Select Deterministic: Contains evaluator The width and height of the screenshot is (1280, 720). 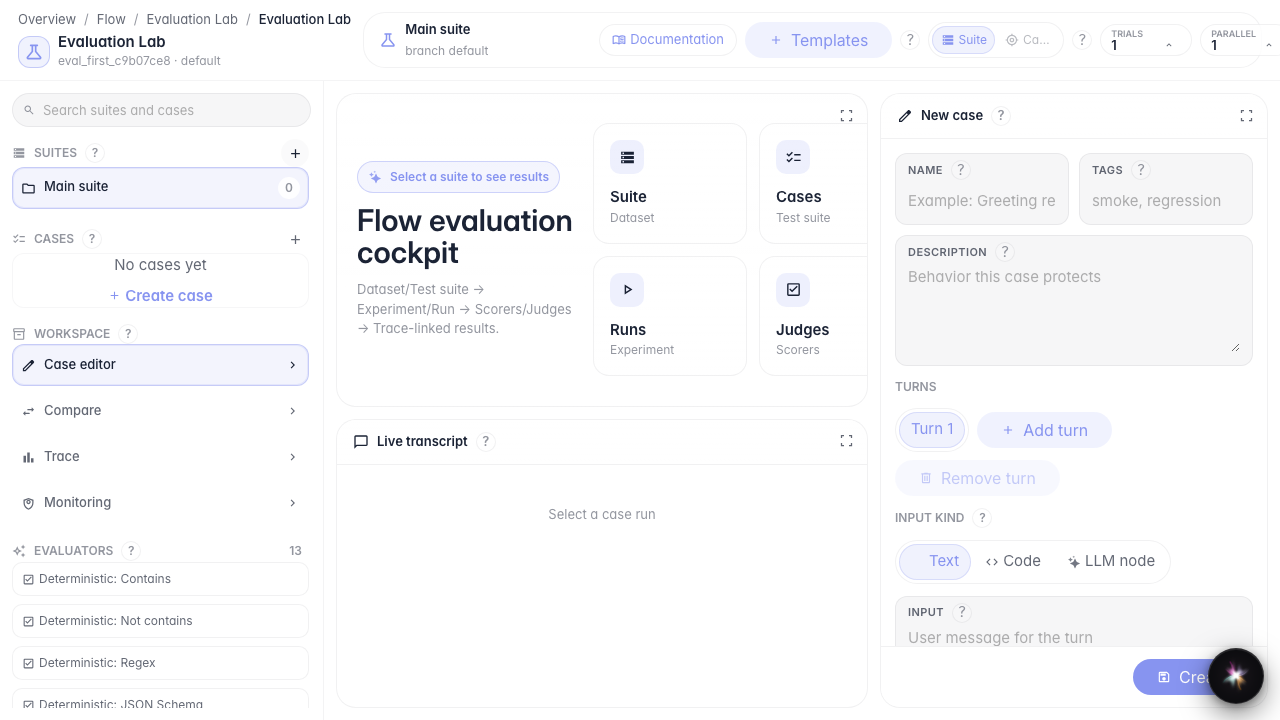pyautogui.click(x=160, y=579)
